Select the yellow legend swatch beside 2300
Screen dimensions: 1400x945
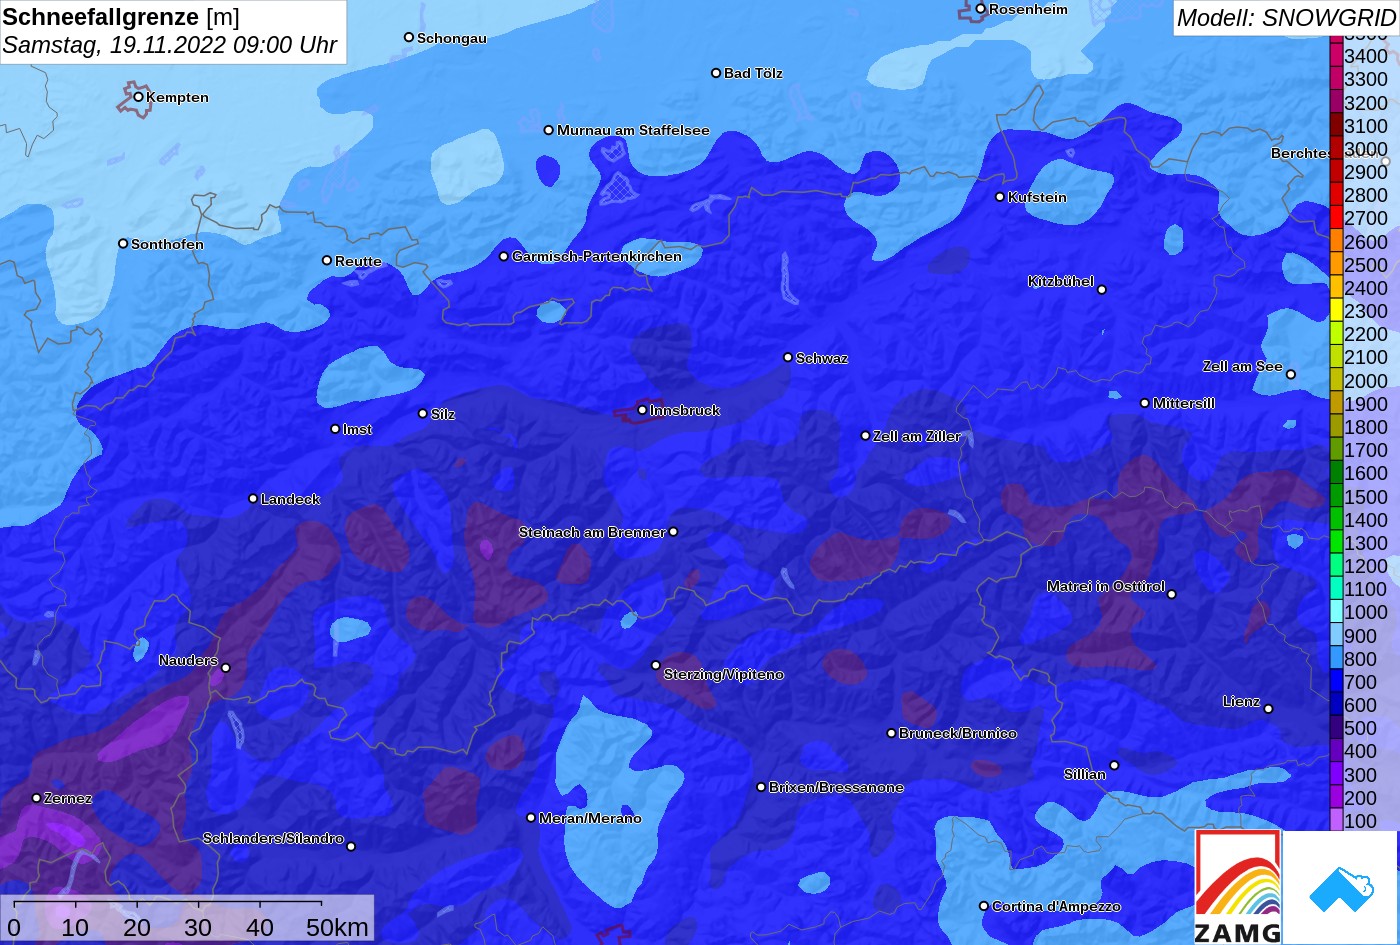[x=1336, y=311]
